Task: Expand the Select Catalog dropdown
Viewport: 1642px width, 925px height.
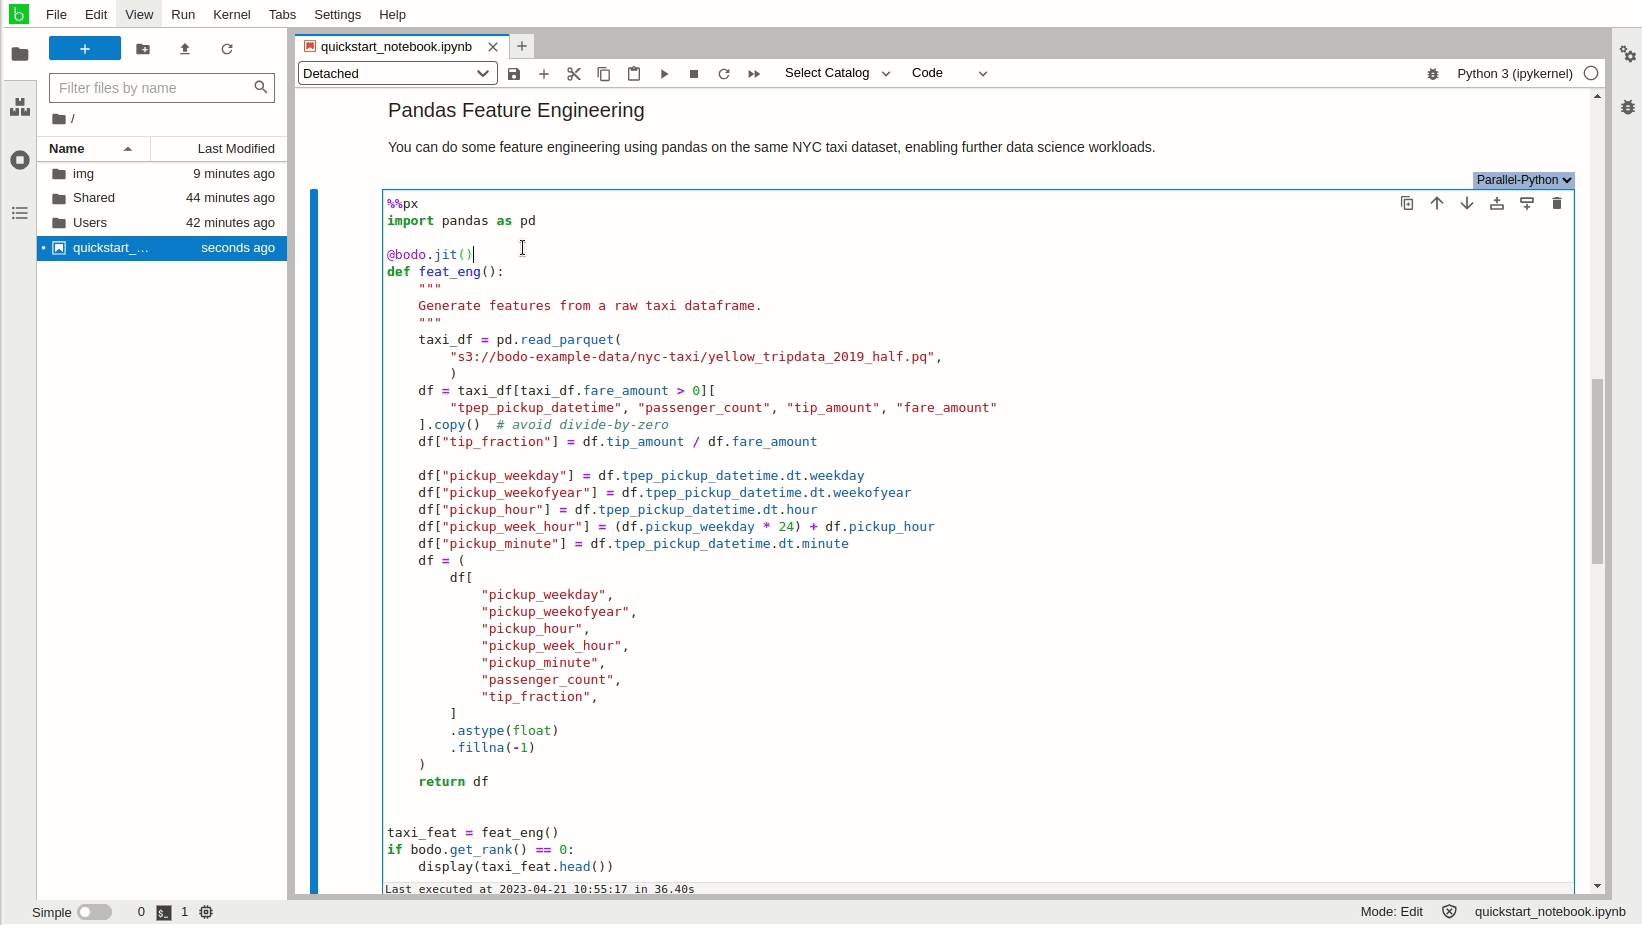Action: 837,73
